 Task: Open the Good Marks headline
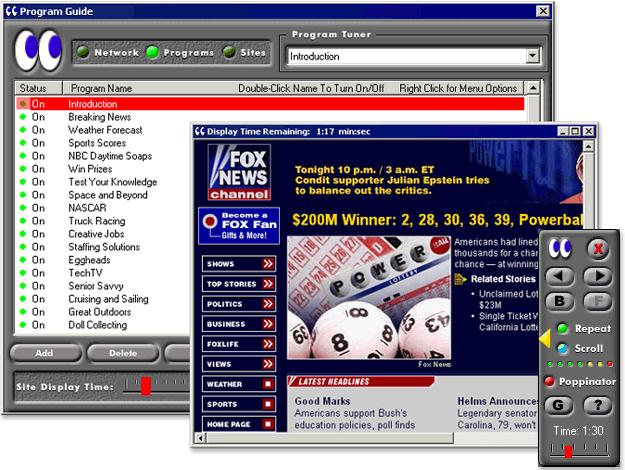tap(322, 401)
